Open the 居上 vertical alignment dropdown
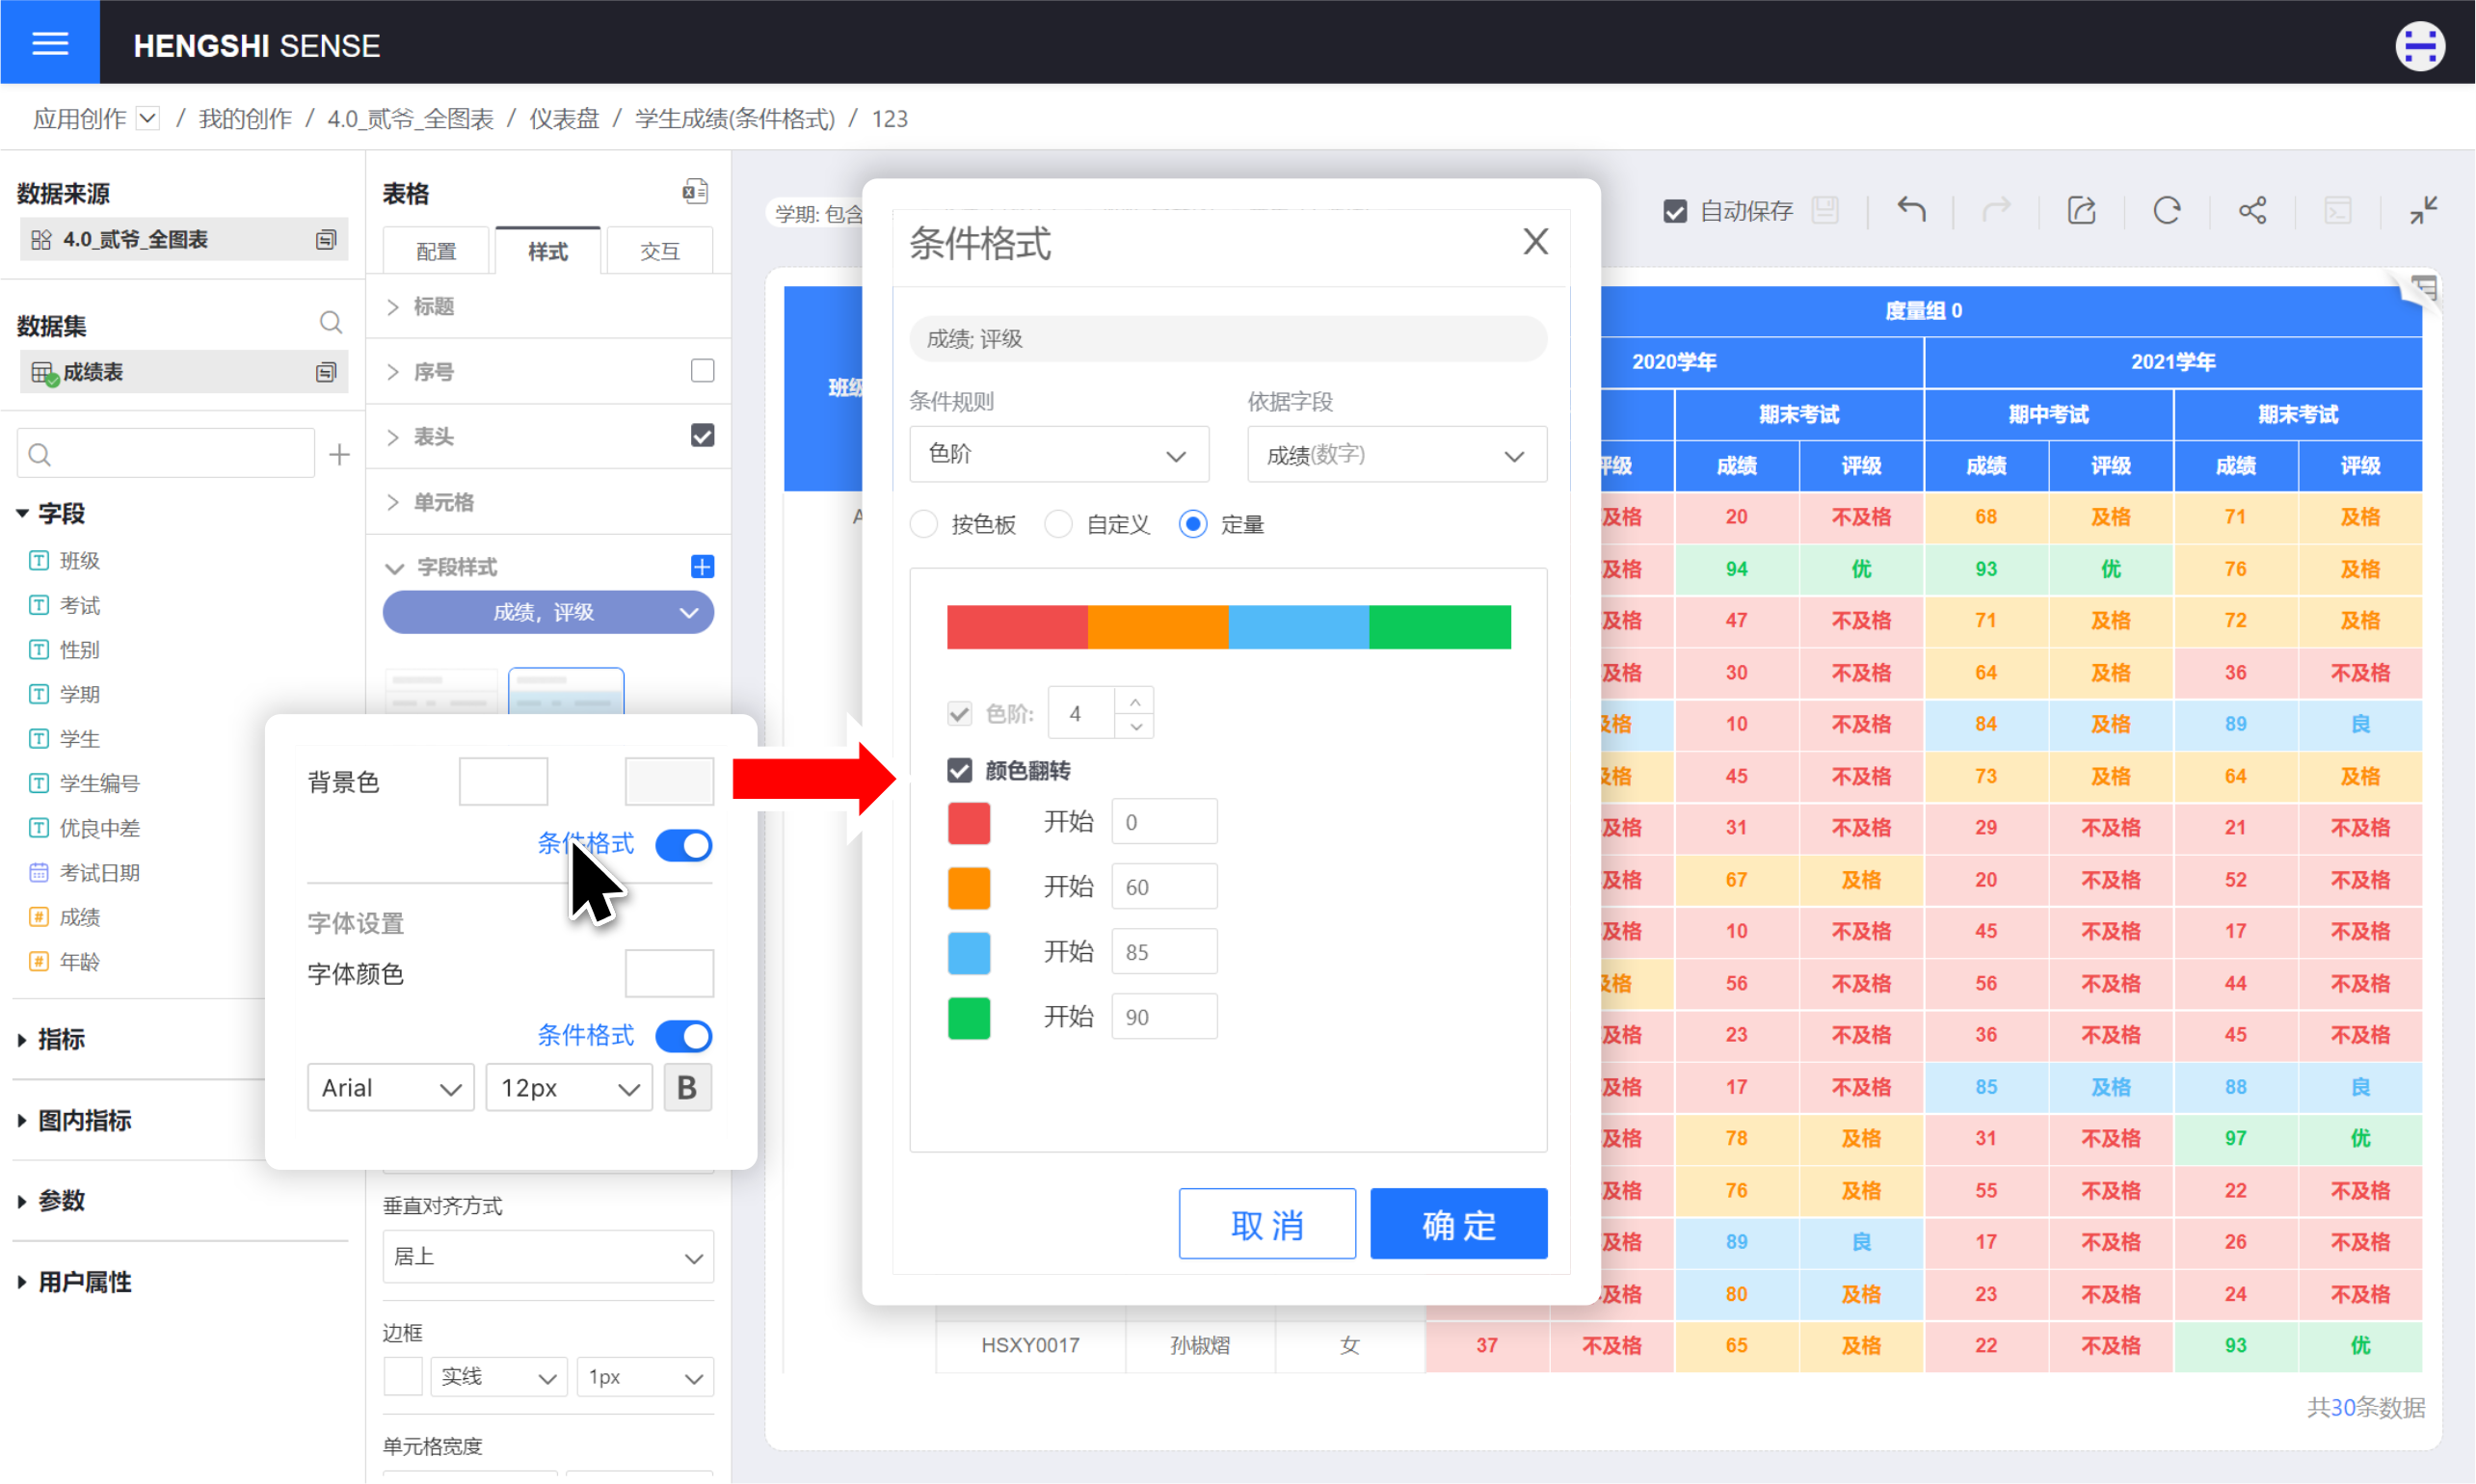The height and width of the screenshot is (1484, 2476). pos(548,1257)
